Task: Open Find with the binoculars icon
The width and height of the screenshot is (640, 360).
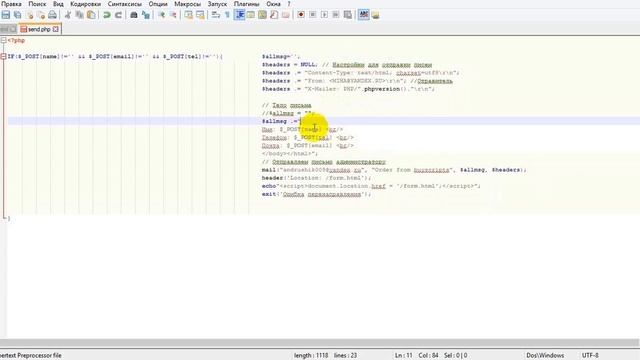Action: click(133, 15)
